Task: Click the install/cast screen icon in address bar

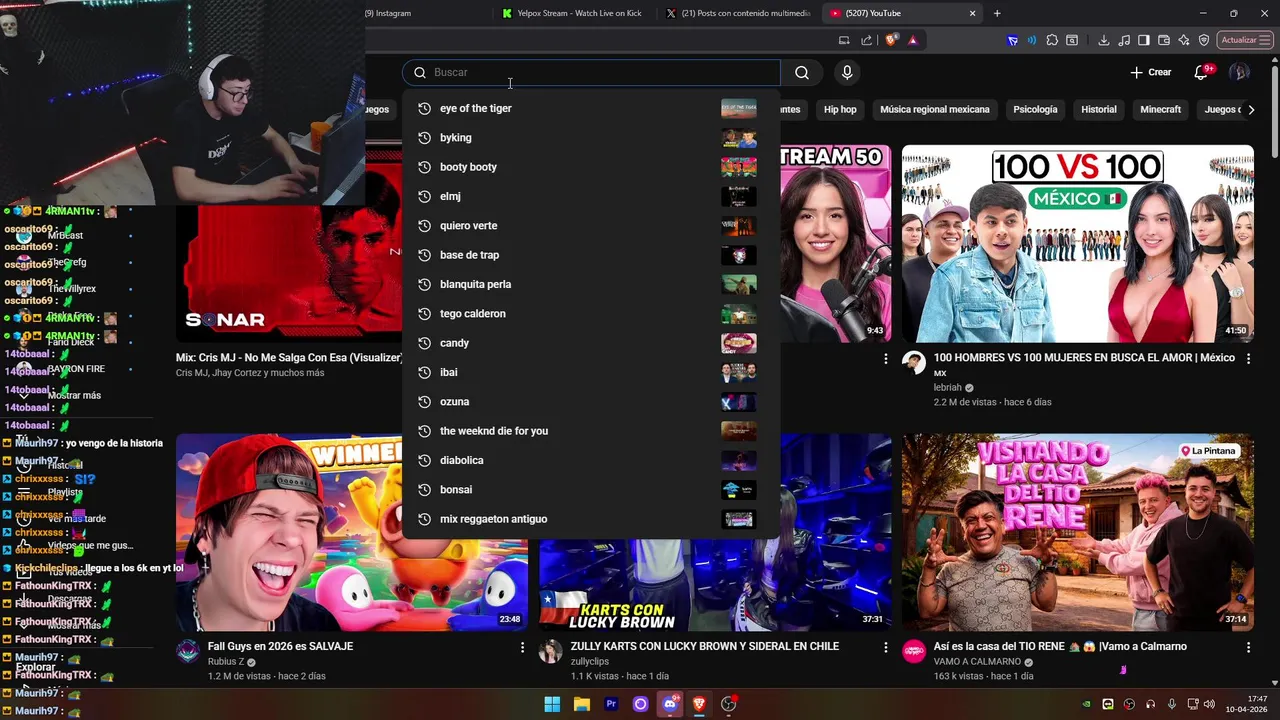Action: coord(844,40)
